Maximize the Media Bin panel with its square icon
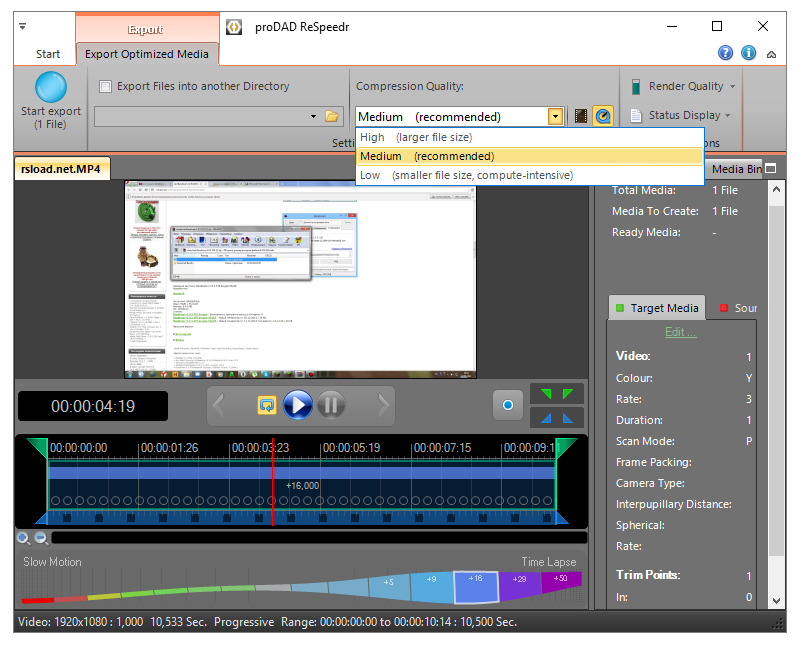Viewport: 805px width, 655px height. coord(770,169)
